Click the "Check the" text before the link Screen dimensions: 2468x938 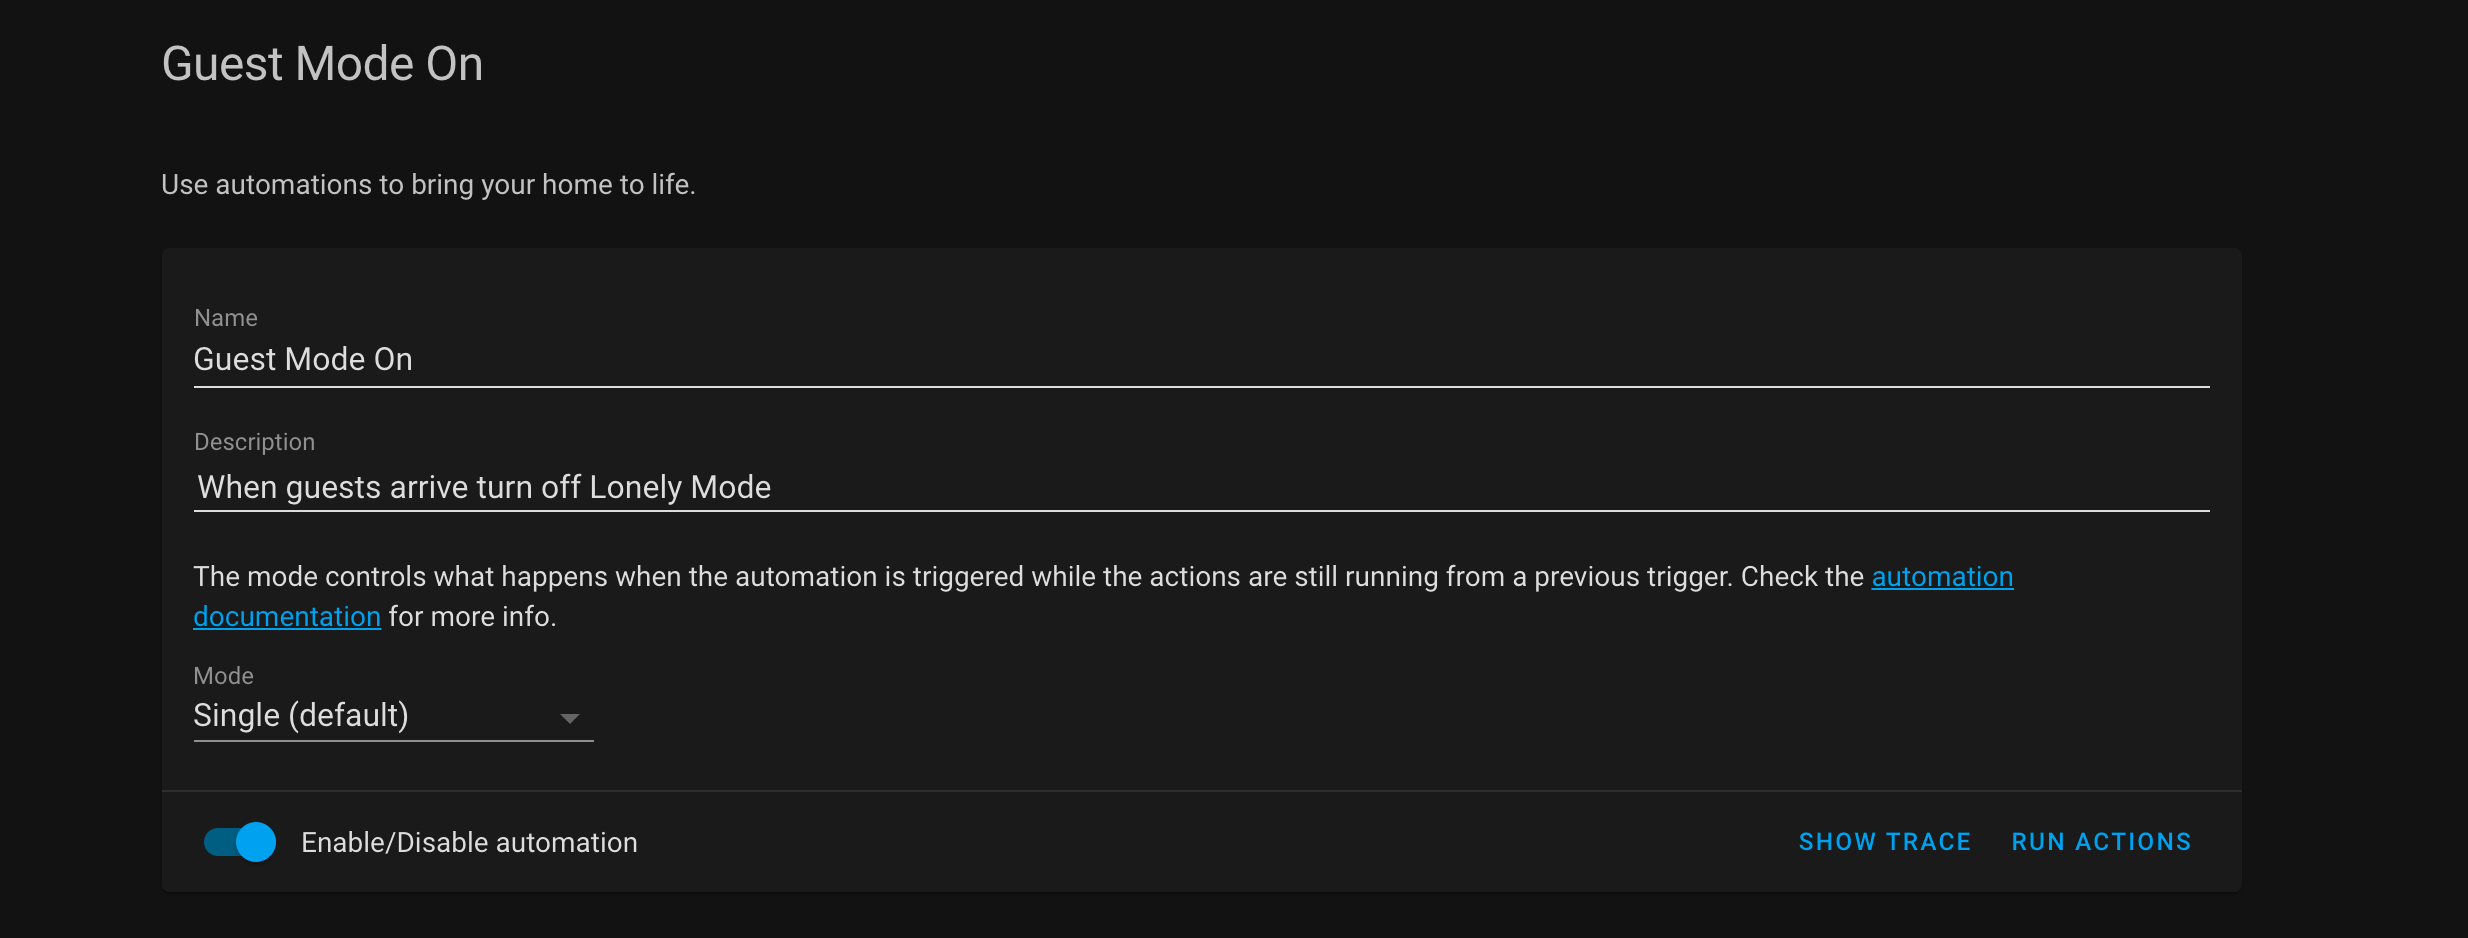[x=1802, y=577]
